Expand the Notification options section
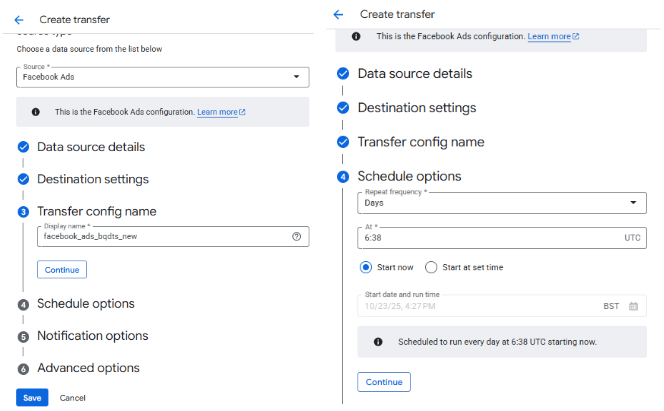The width and height of the screenshot is (664, 411). tap(92, 336)
